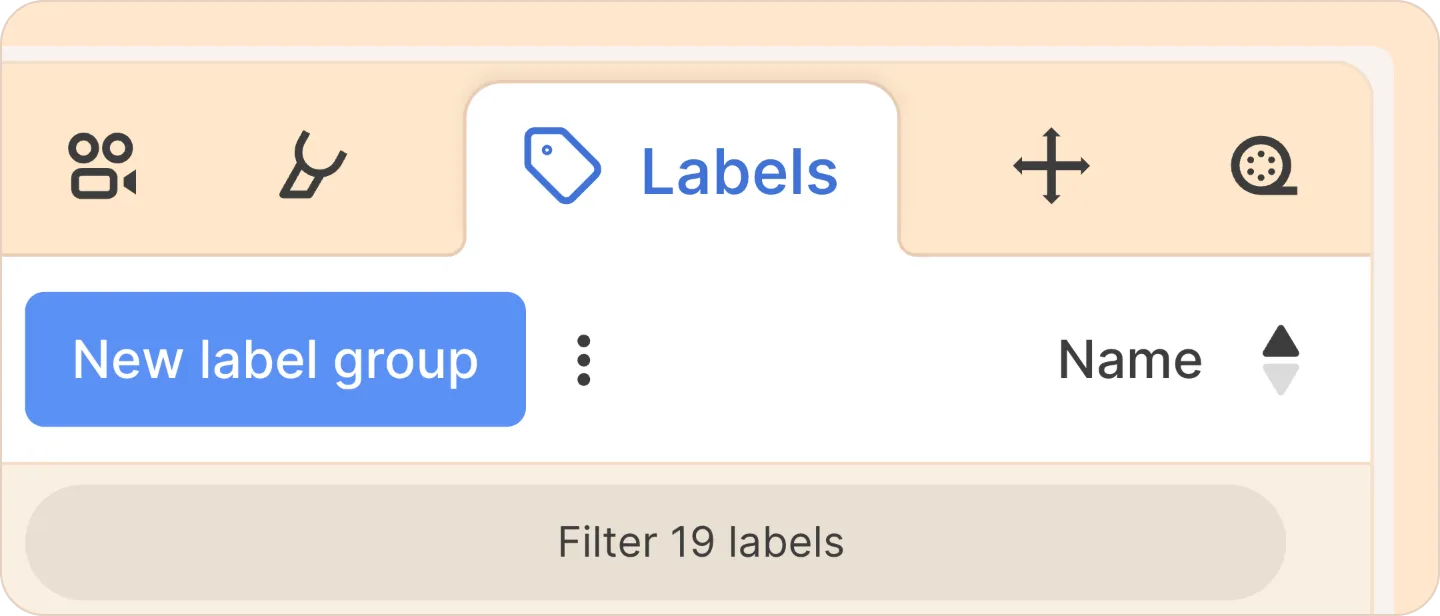Sort descending with the grey down arrow
This screenshot has width=1440, height=616.
[1280, 379]
